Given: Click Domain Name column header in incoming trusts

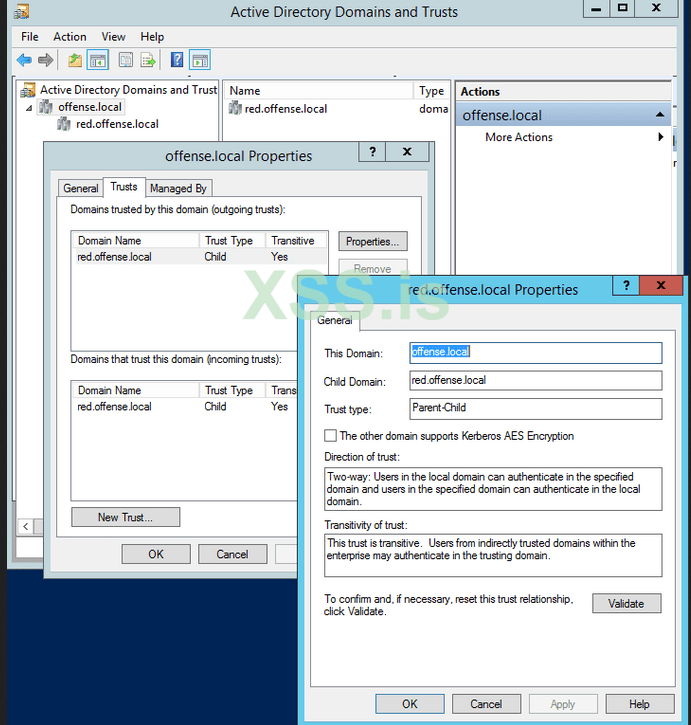Looking at the screenshot, I should click(136, 390).
